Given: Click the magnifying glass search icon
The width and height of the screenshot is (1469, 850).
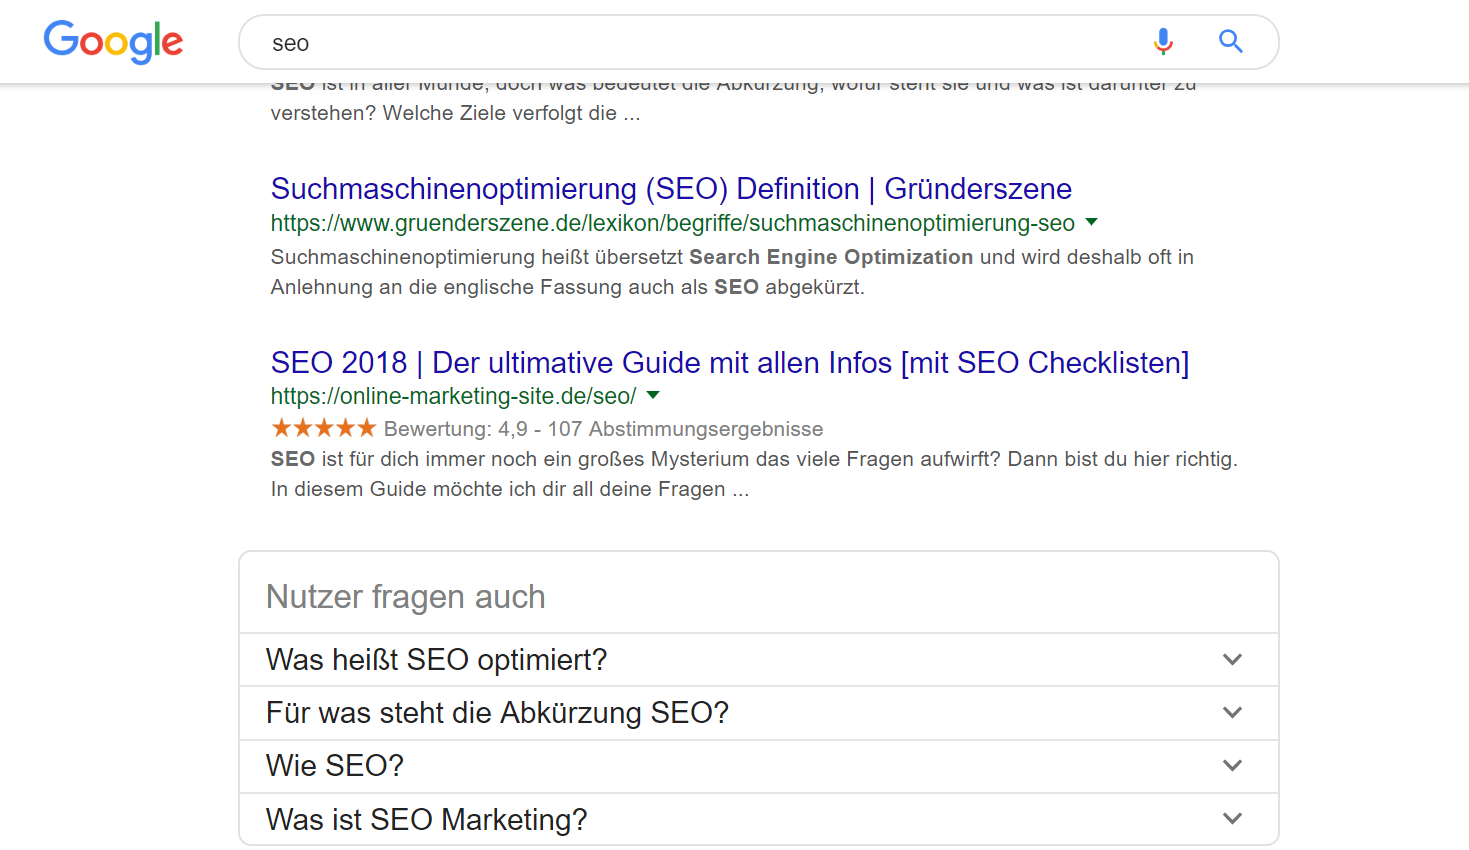Looking at the screenshot, I should tap(1230, 41).
